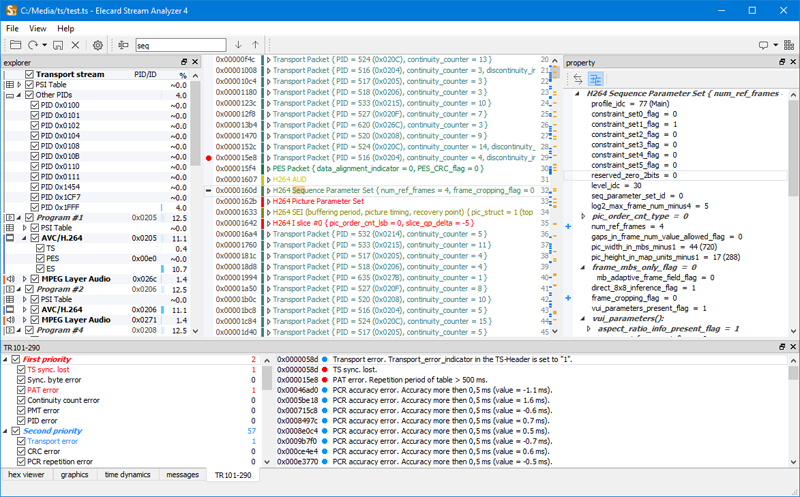
Task: Click the sync arrows icon in property panel
Action: pos(578,79)
